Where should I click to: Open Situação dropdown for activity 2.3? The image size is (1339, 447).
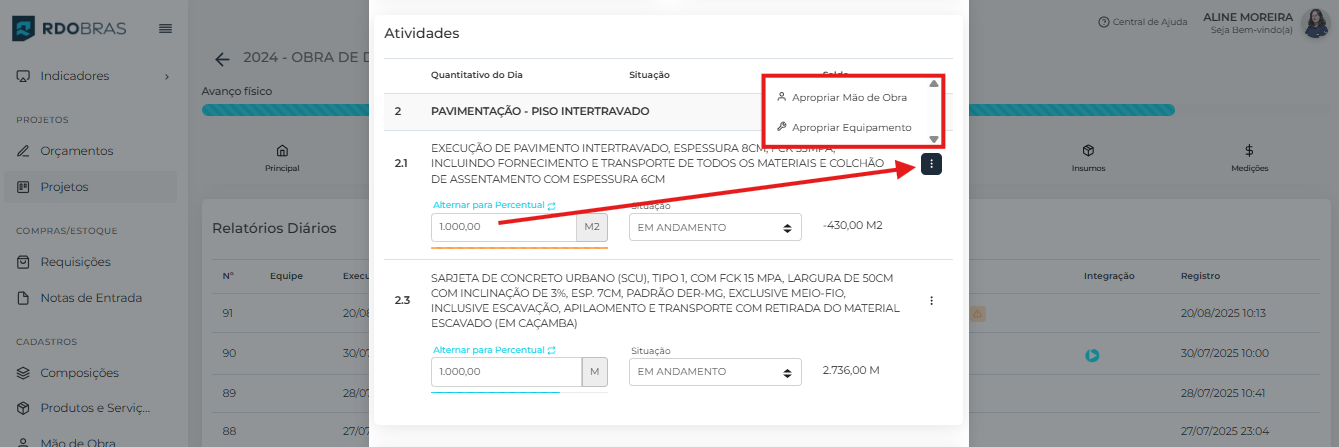point(715,372)
